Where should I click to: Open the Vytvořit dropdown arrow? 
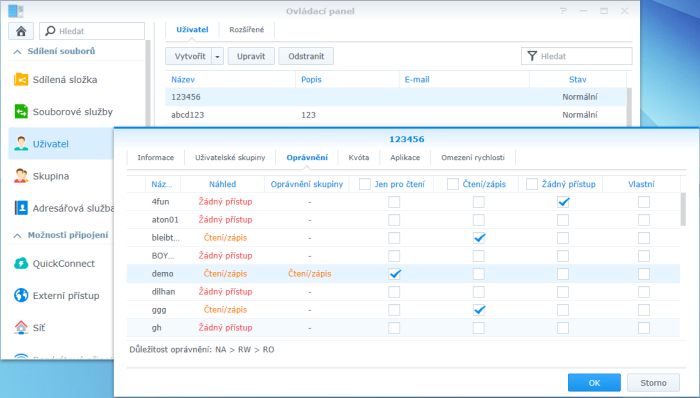pos(217,56)
